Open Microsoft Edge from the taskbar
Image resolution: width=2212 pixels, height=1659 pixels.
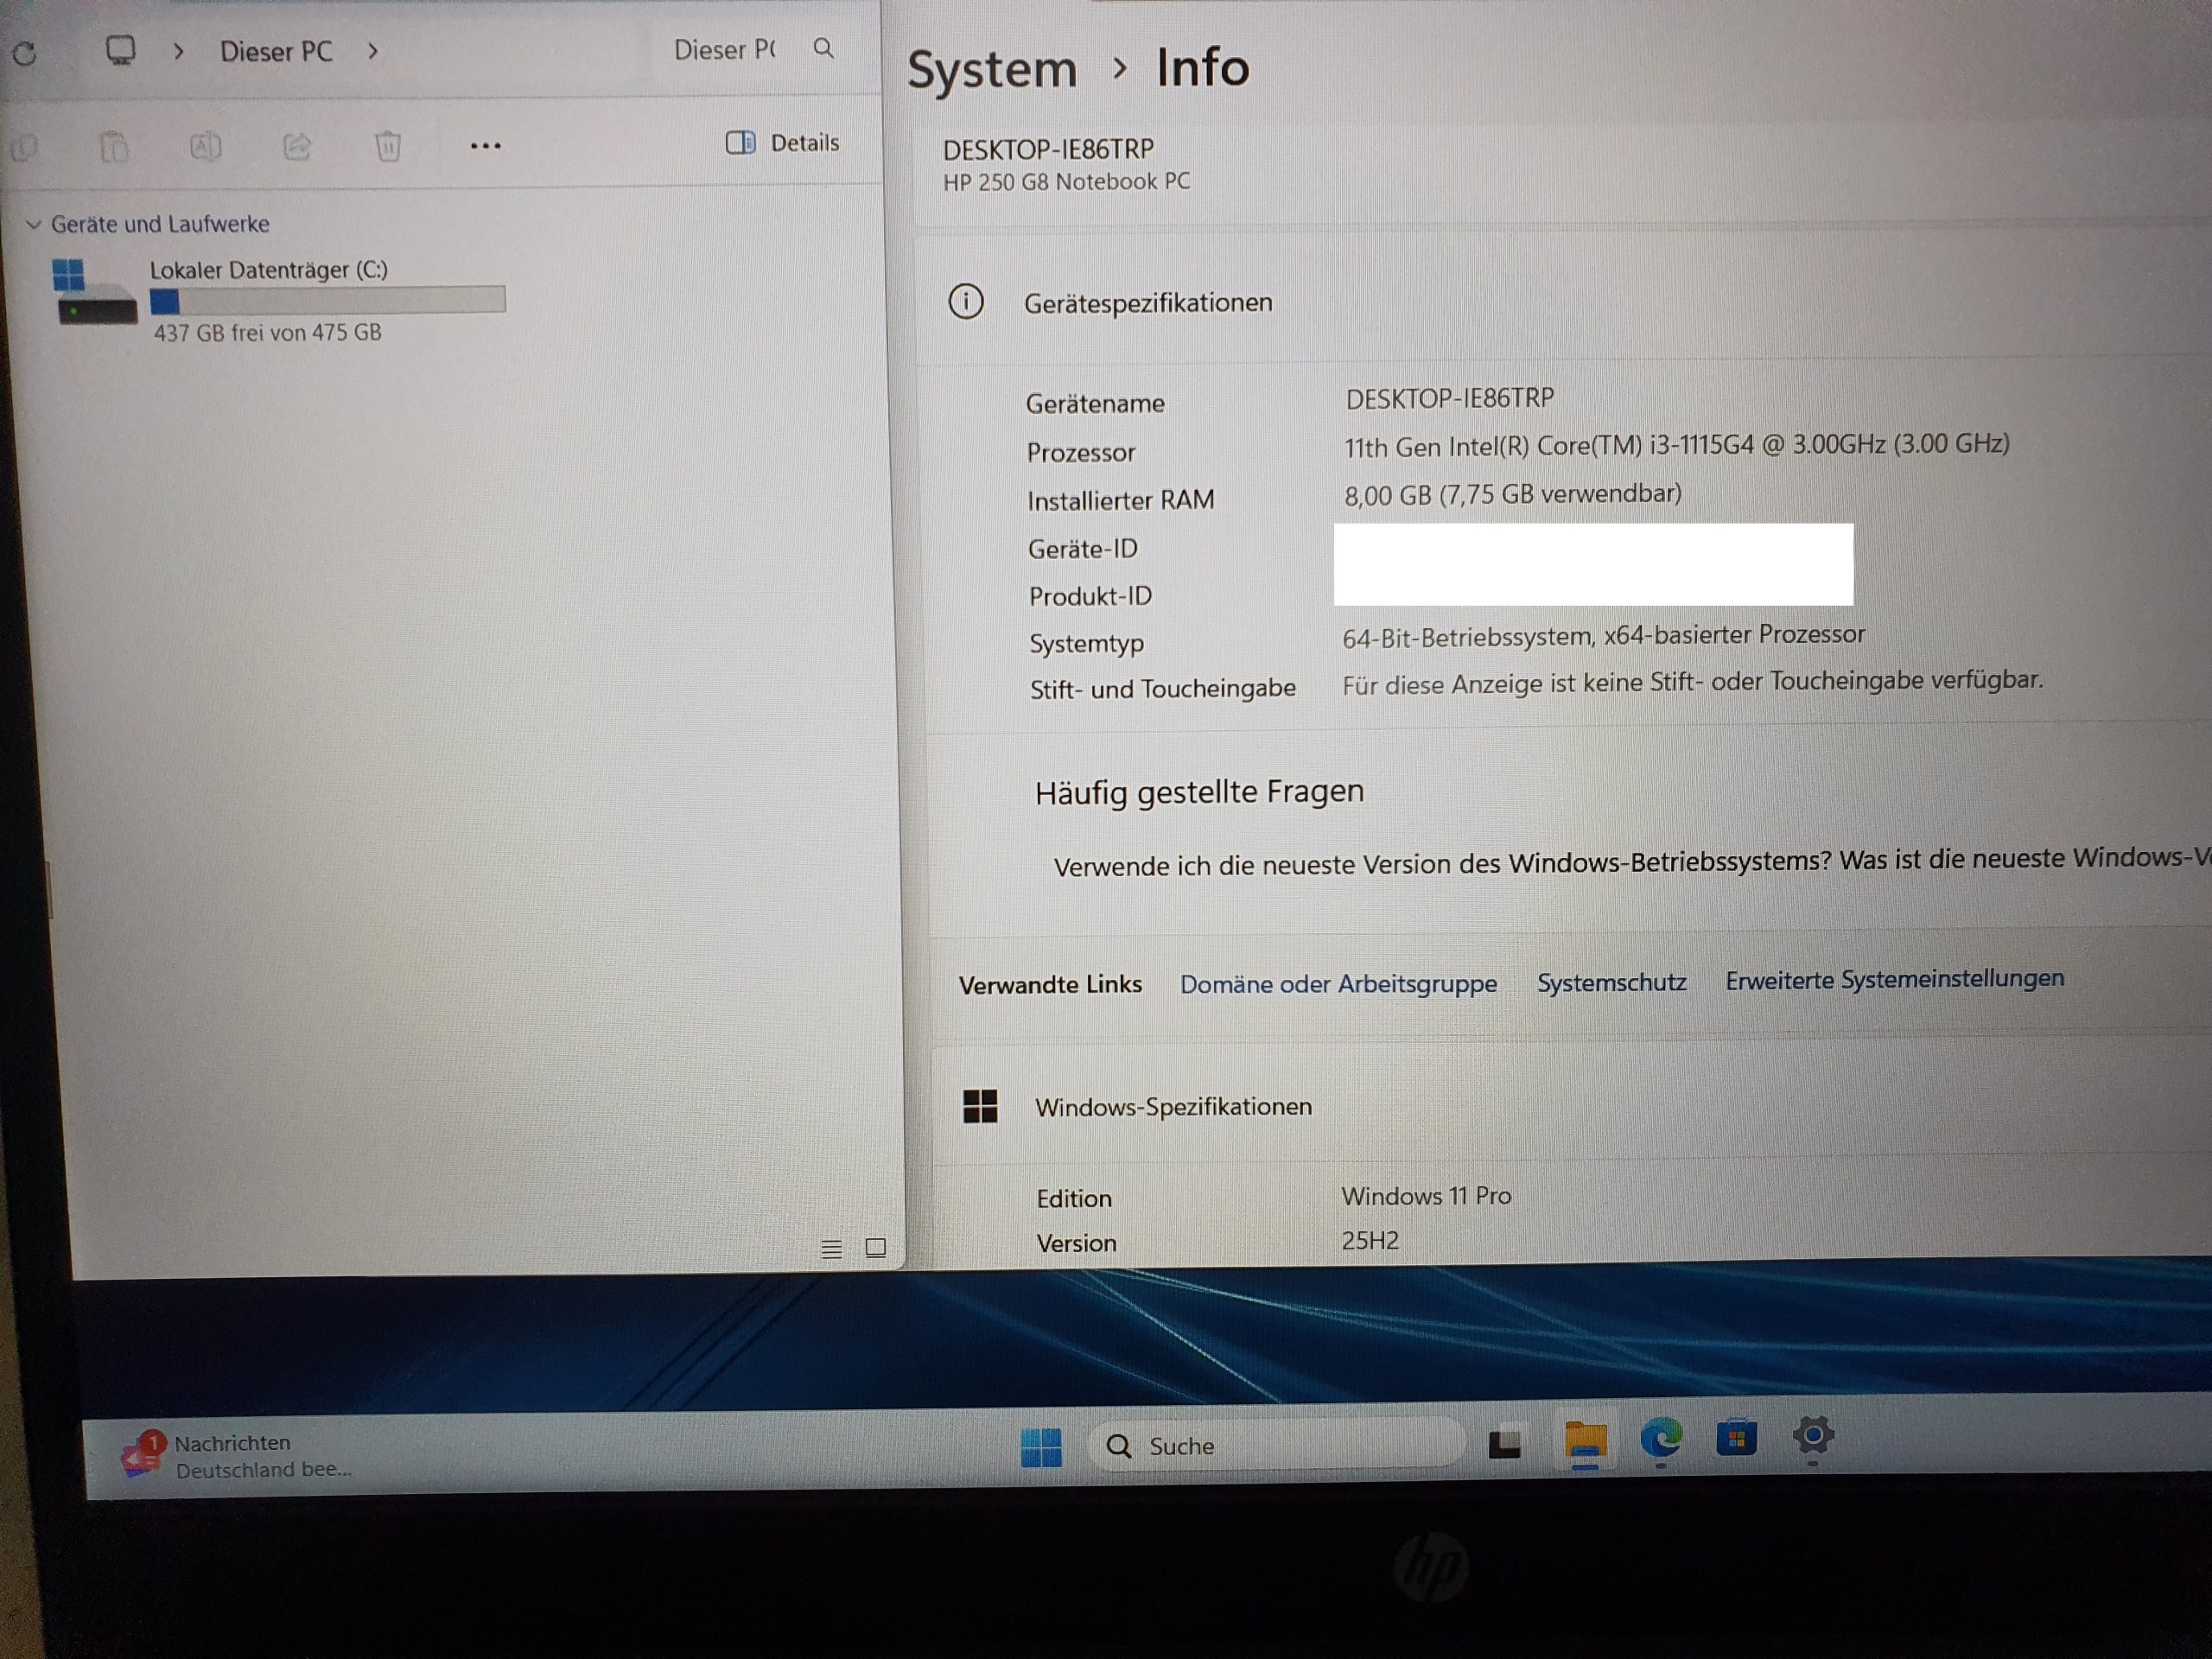pyautogui.click(x=1661, y=1439)
